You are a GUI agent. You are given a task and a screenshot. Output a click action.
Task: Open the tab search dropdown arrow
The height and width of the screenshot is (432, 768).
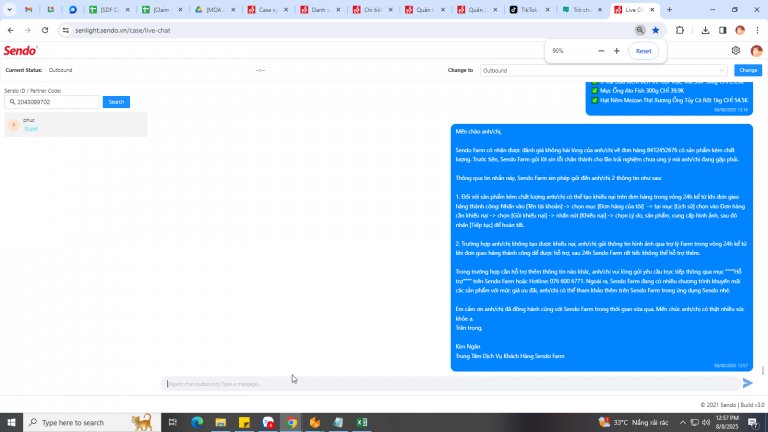coord(9,10)
